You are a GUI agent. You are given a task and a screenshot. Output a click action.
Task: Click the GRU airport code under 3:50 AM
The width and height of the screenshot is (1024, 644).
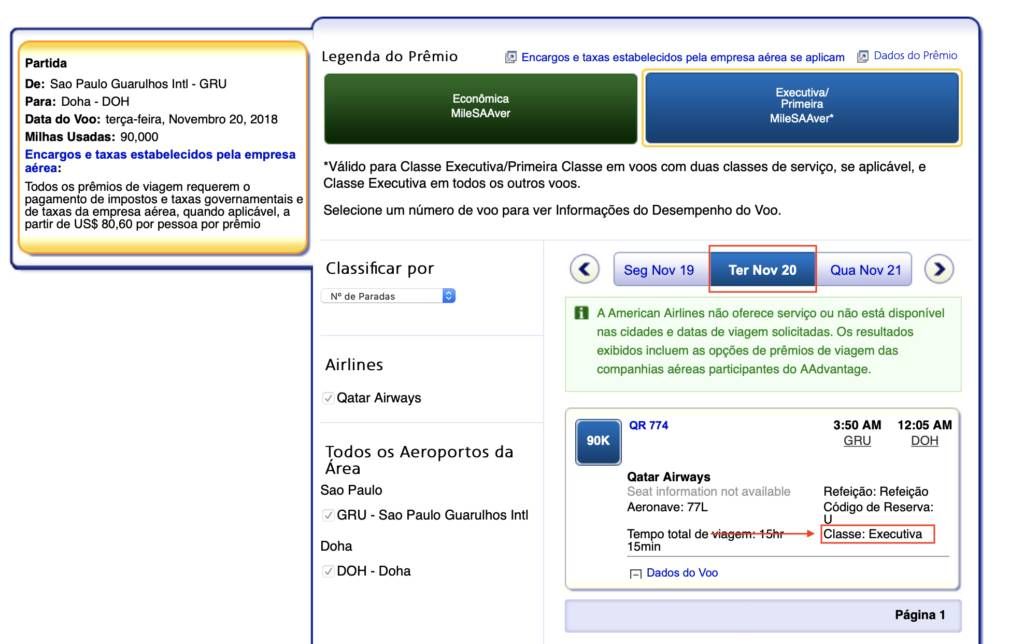[x=857, y=441]
